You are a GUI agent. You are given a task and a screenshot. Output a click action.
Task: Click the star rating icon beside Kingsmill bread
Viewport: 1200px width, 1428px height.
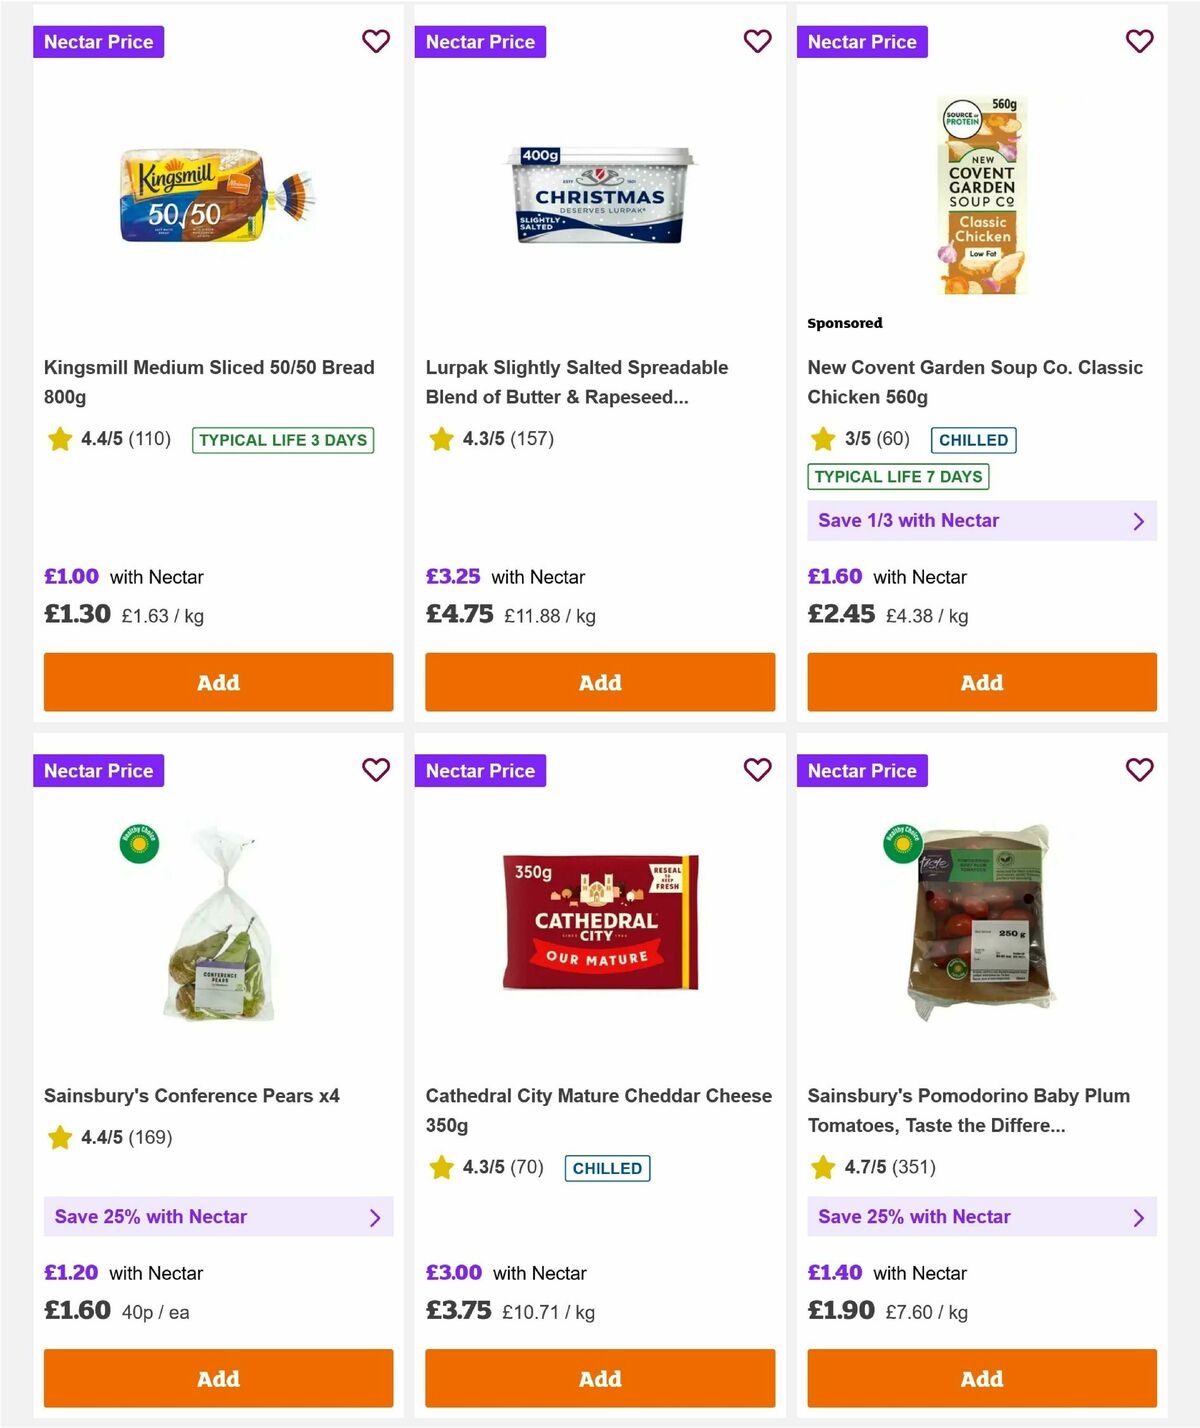click(x=59, y=439)
